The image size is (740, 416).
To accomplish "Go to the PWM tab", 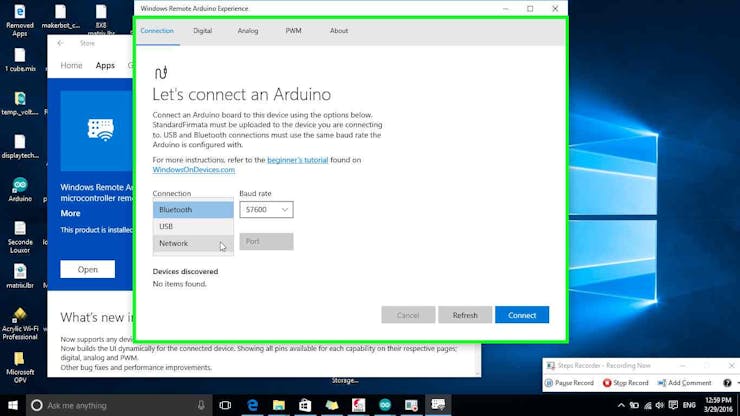I will tap(293, 31).
